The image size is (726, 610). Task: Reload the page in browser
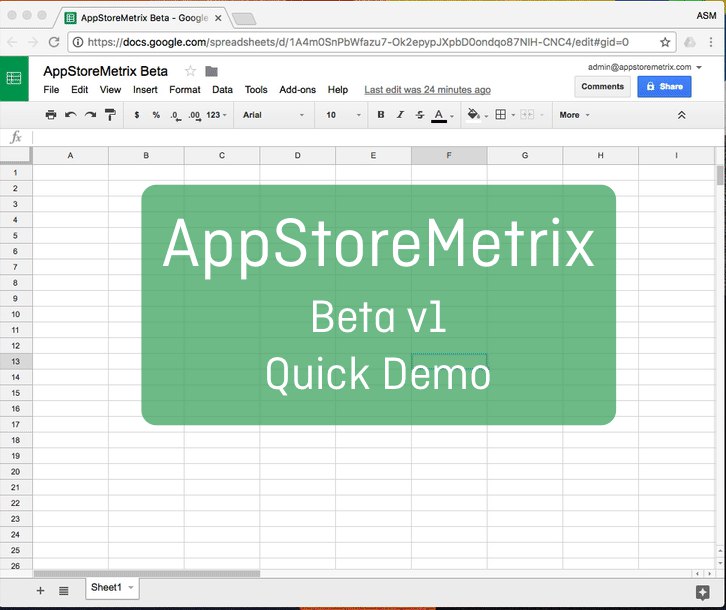pos(54,42)
